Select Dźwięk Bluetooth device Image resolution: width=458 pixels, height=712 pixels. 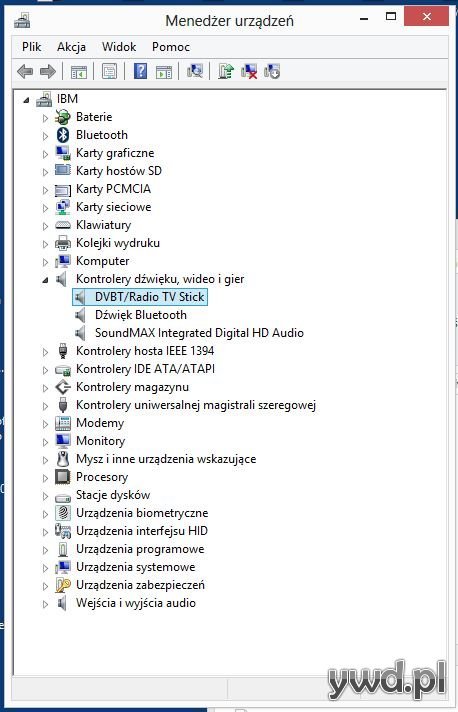coord(141,315)
